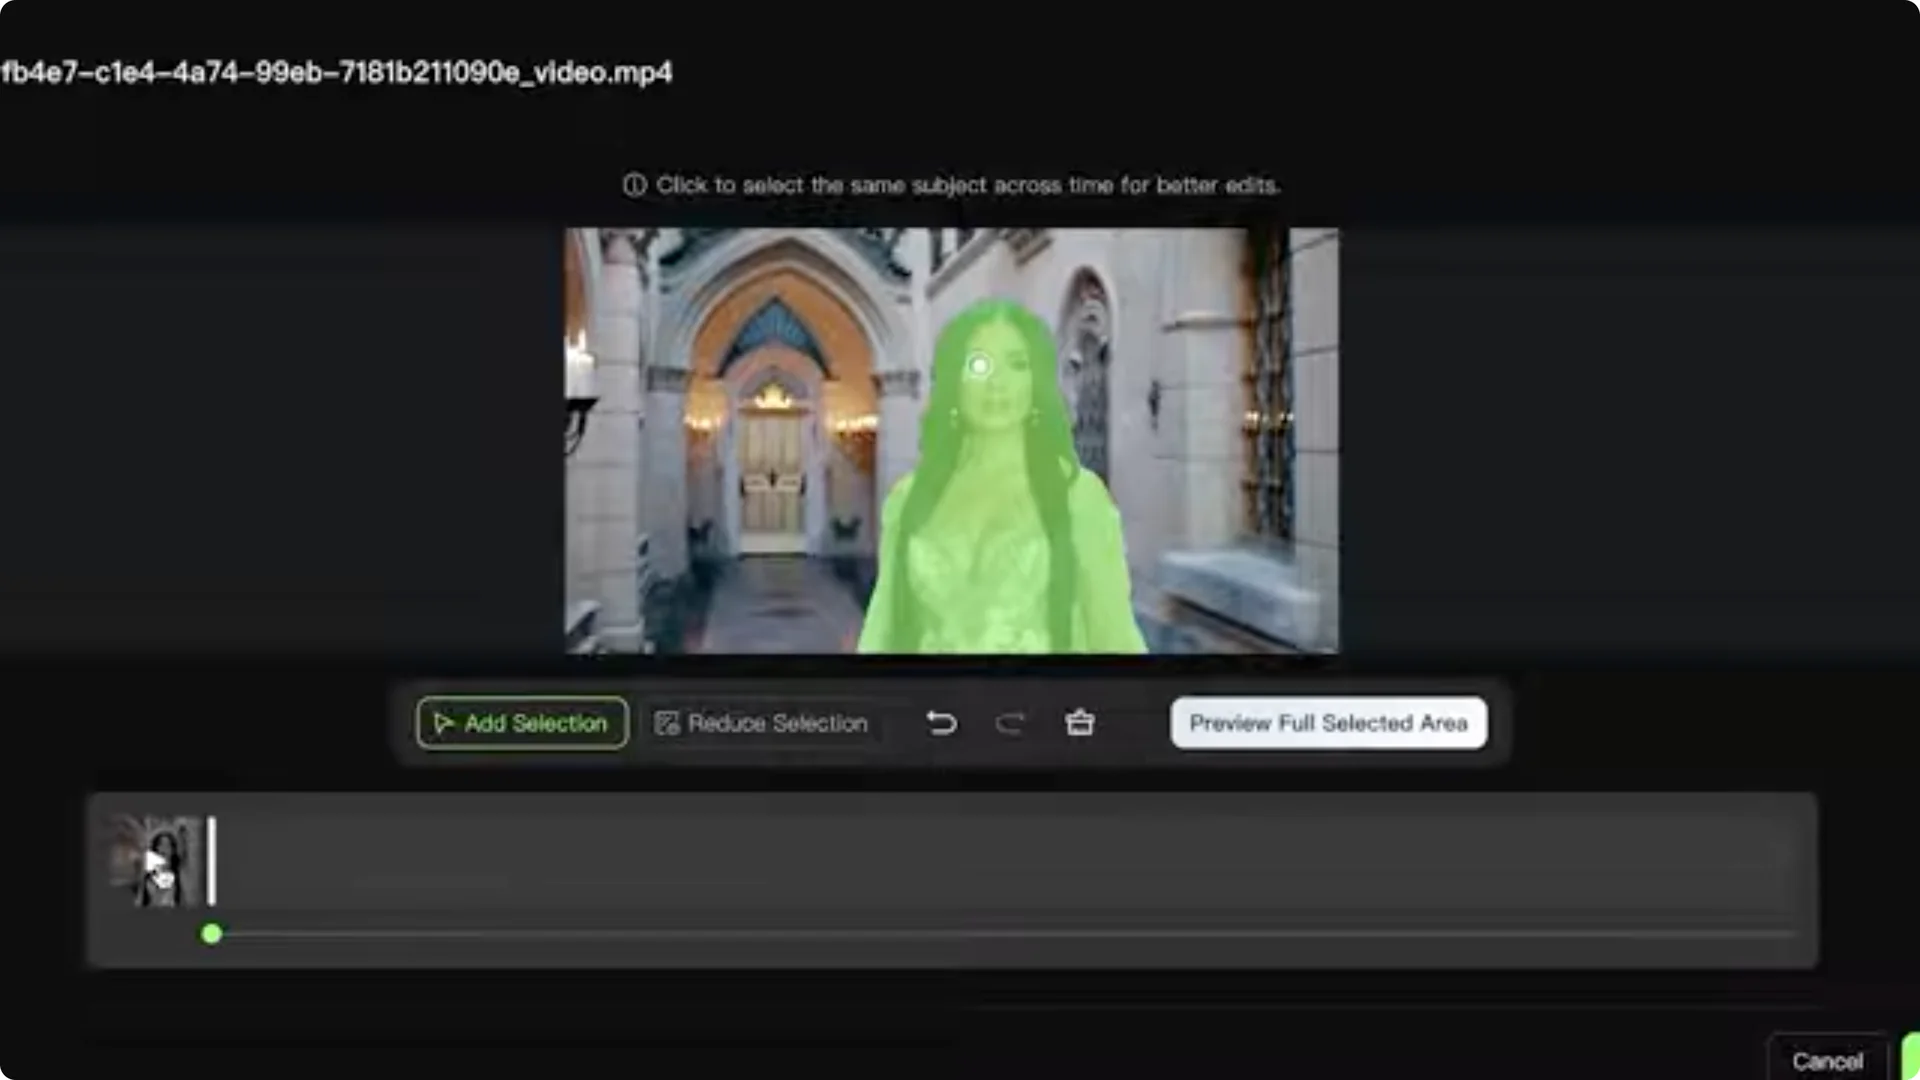Click the Cancel button
The height and width of the screenshot is (1080, 1920).
tap(1828, 1060)
